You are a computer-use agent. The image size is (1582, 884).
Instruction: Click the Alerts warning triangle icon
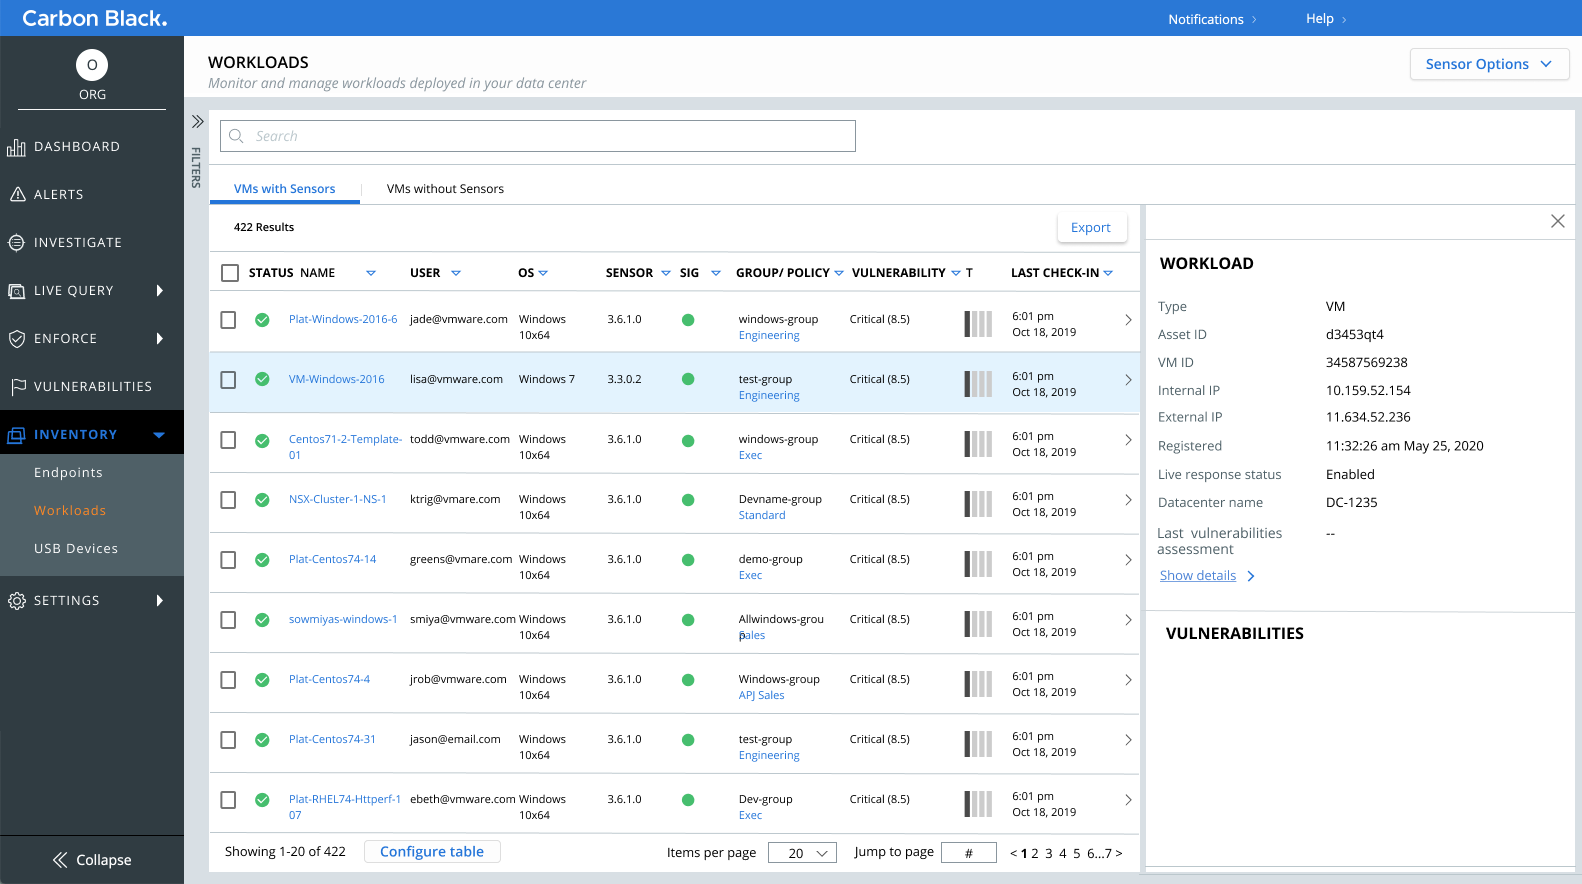click(x=17, y=195)
